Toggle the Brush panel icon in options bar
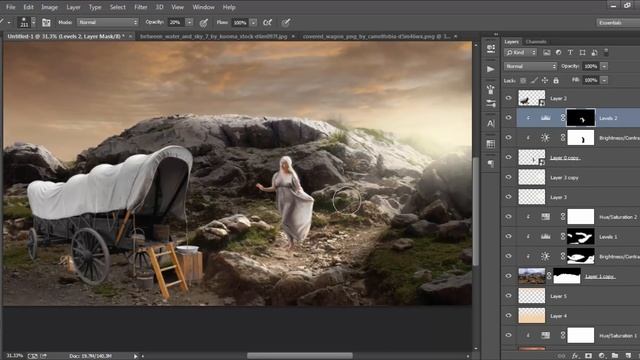This screenshot has width=640, height=360. pyautogui.click(x=46, y=22)
